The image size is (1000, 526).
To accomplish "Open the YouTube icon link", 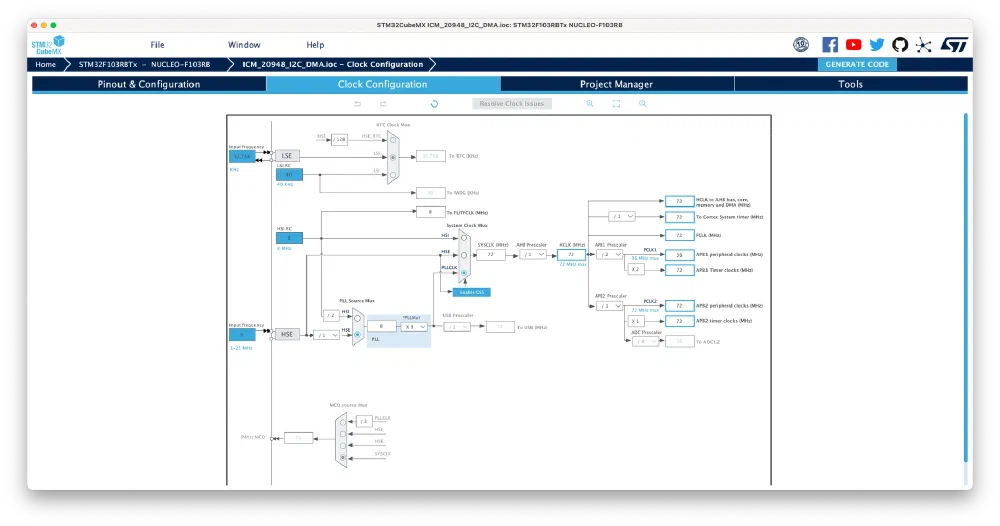I will coord(853,45).
